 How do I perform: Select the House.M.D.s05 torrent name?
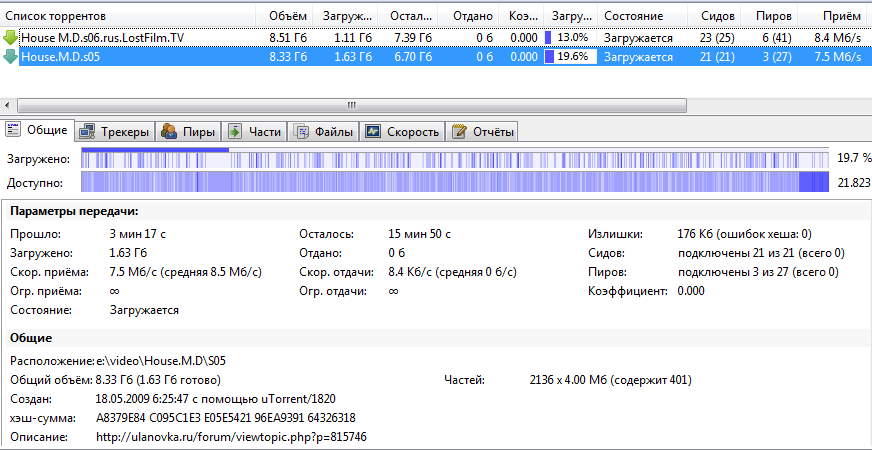[x=61, y=57]
